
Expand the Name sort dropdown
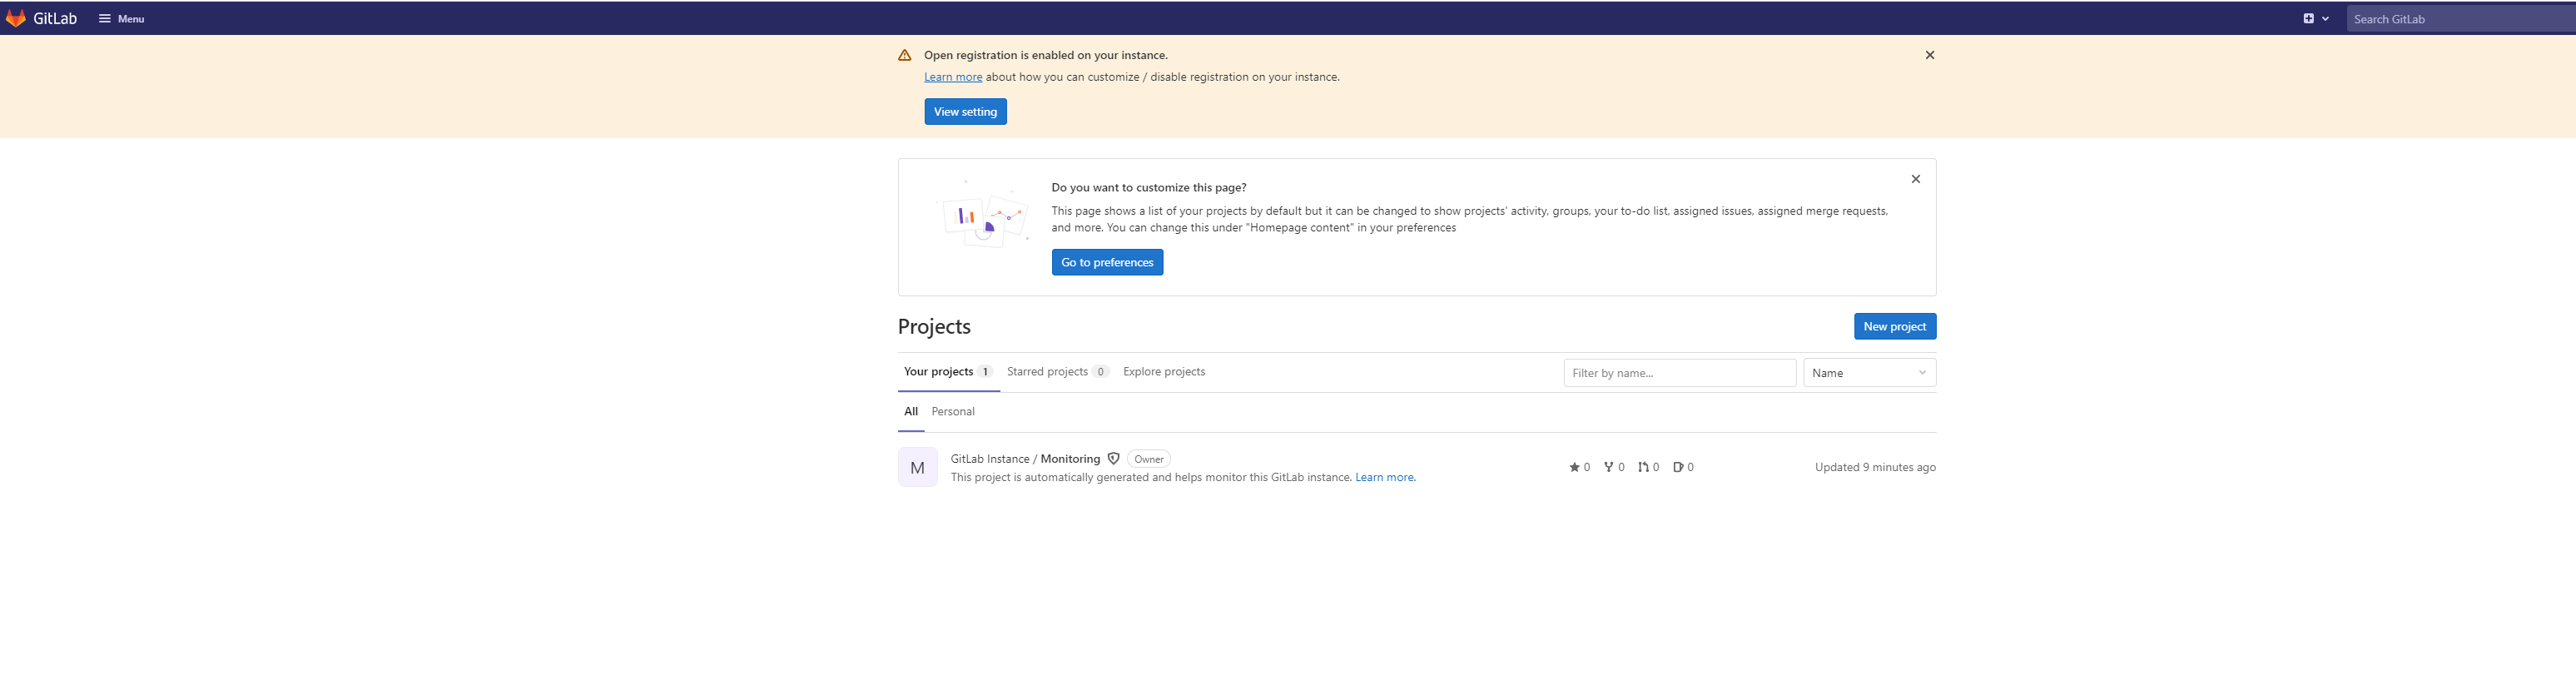(x=1870, y=373)
